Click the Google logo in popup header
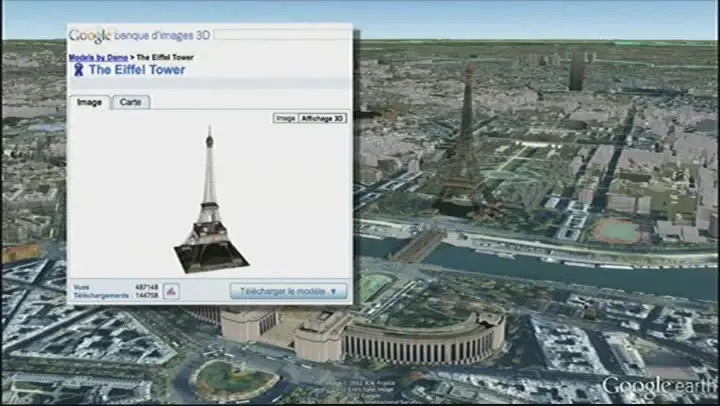Image resolution: width=720 pixels, height=406 pixels. tap(90, 35)
